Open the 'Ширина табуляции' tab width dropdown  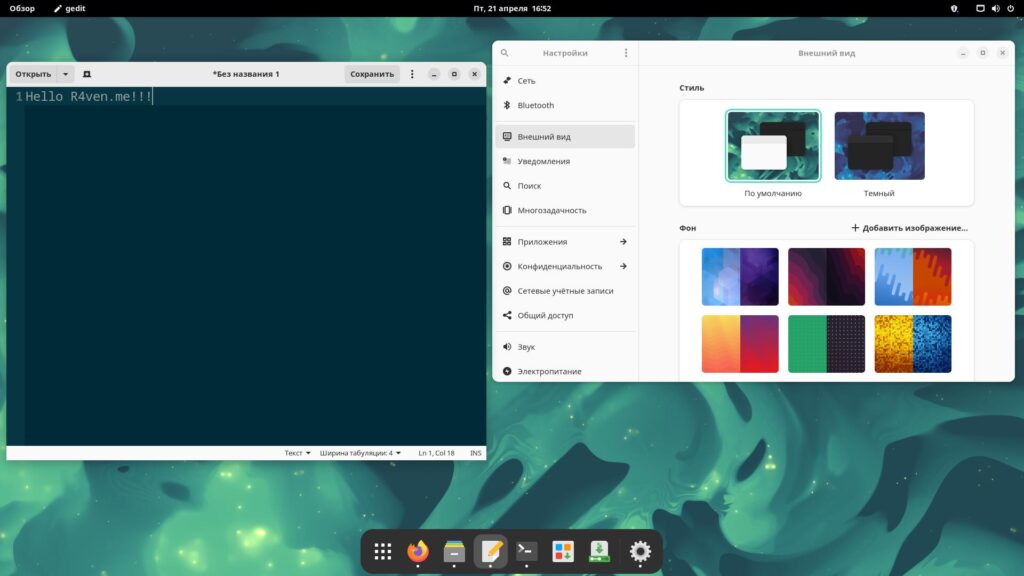pyautogui.click(x=360, y=453)
